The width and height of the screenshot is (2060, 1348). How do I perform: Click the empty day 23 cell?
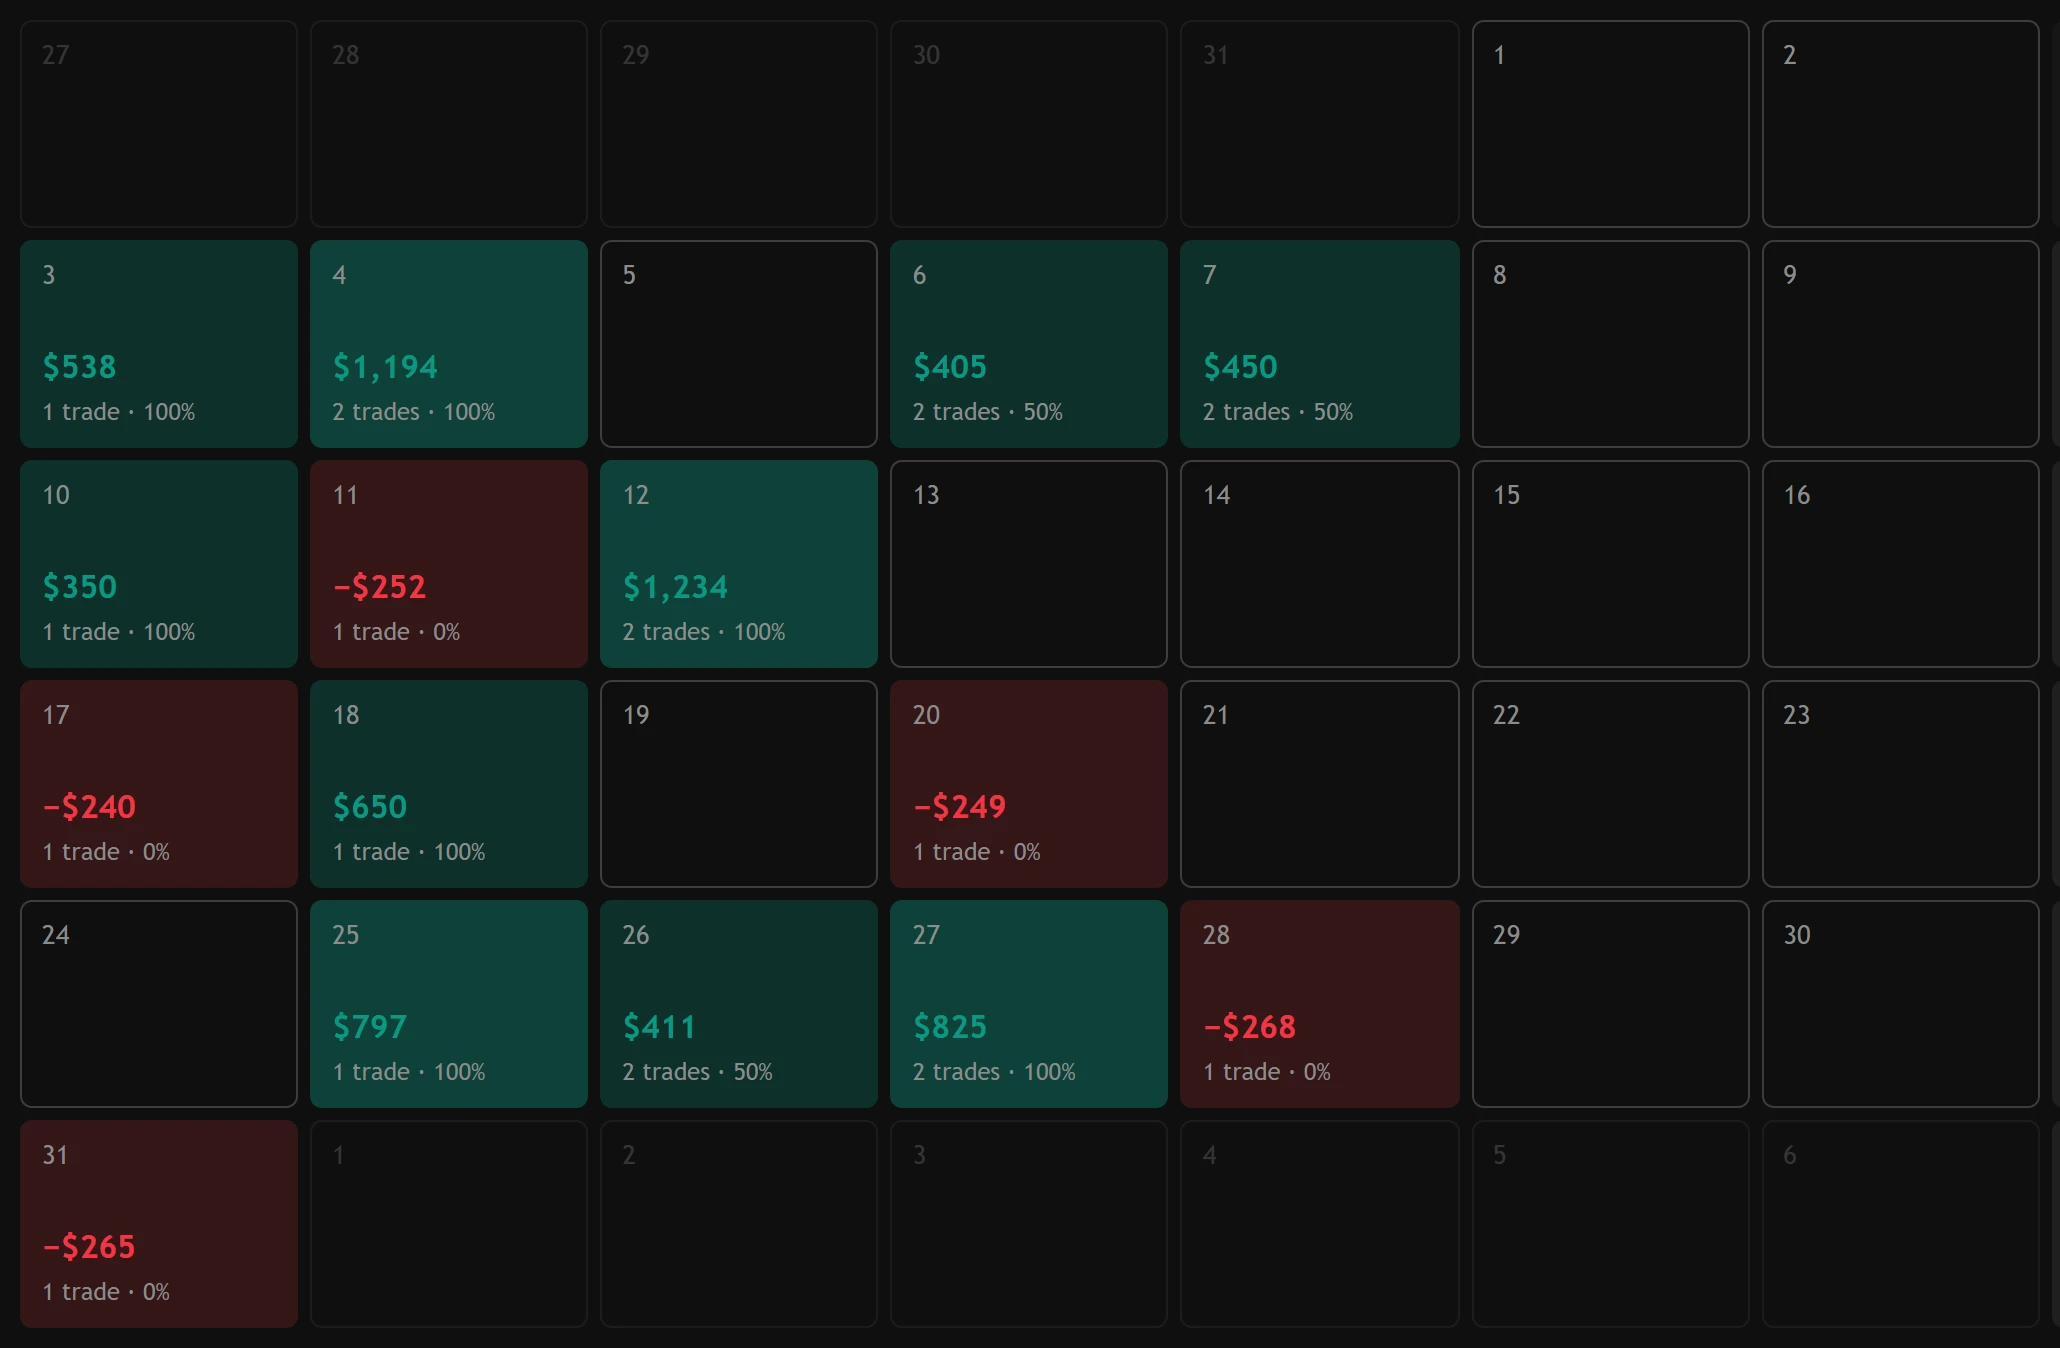[1900, 784]
